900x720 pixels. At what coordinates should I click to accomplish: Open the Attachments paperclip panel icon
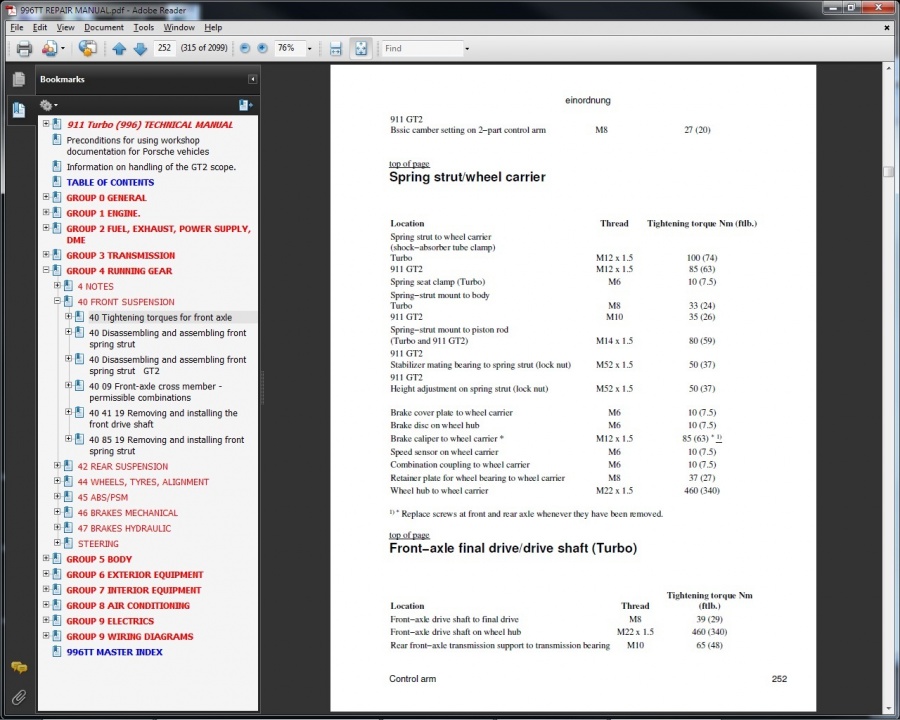tap(19, 697)
